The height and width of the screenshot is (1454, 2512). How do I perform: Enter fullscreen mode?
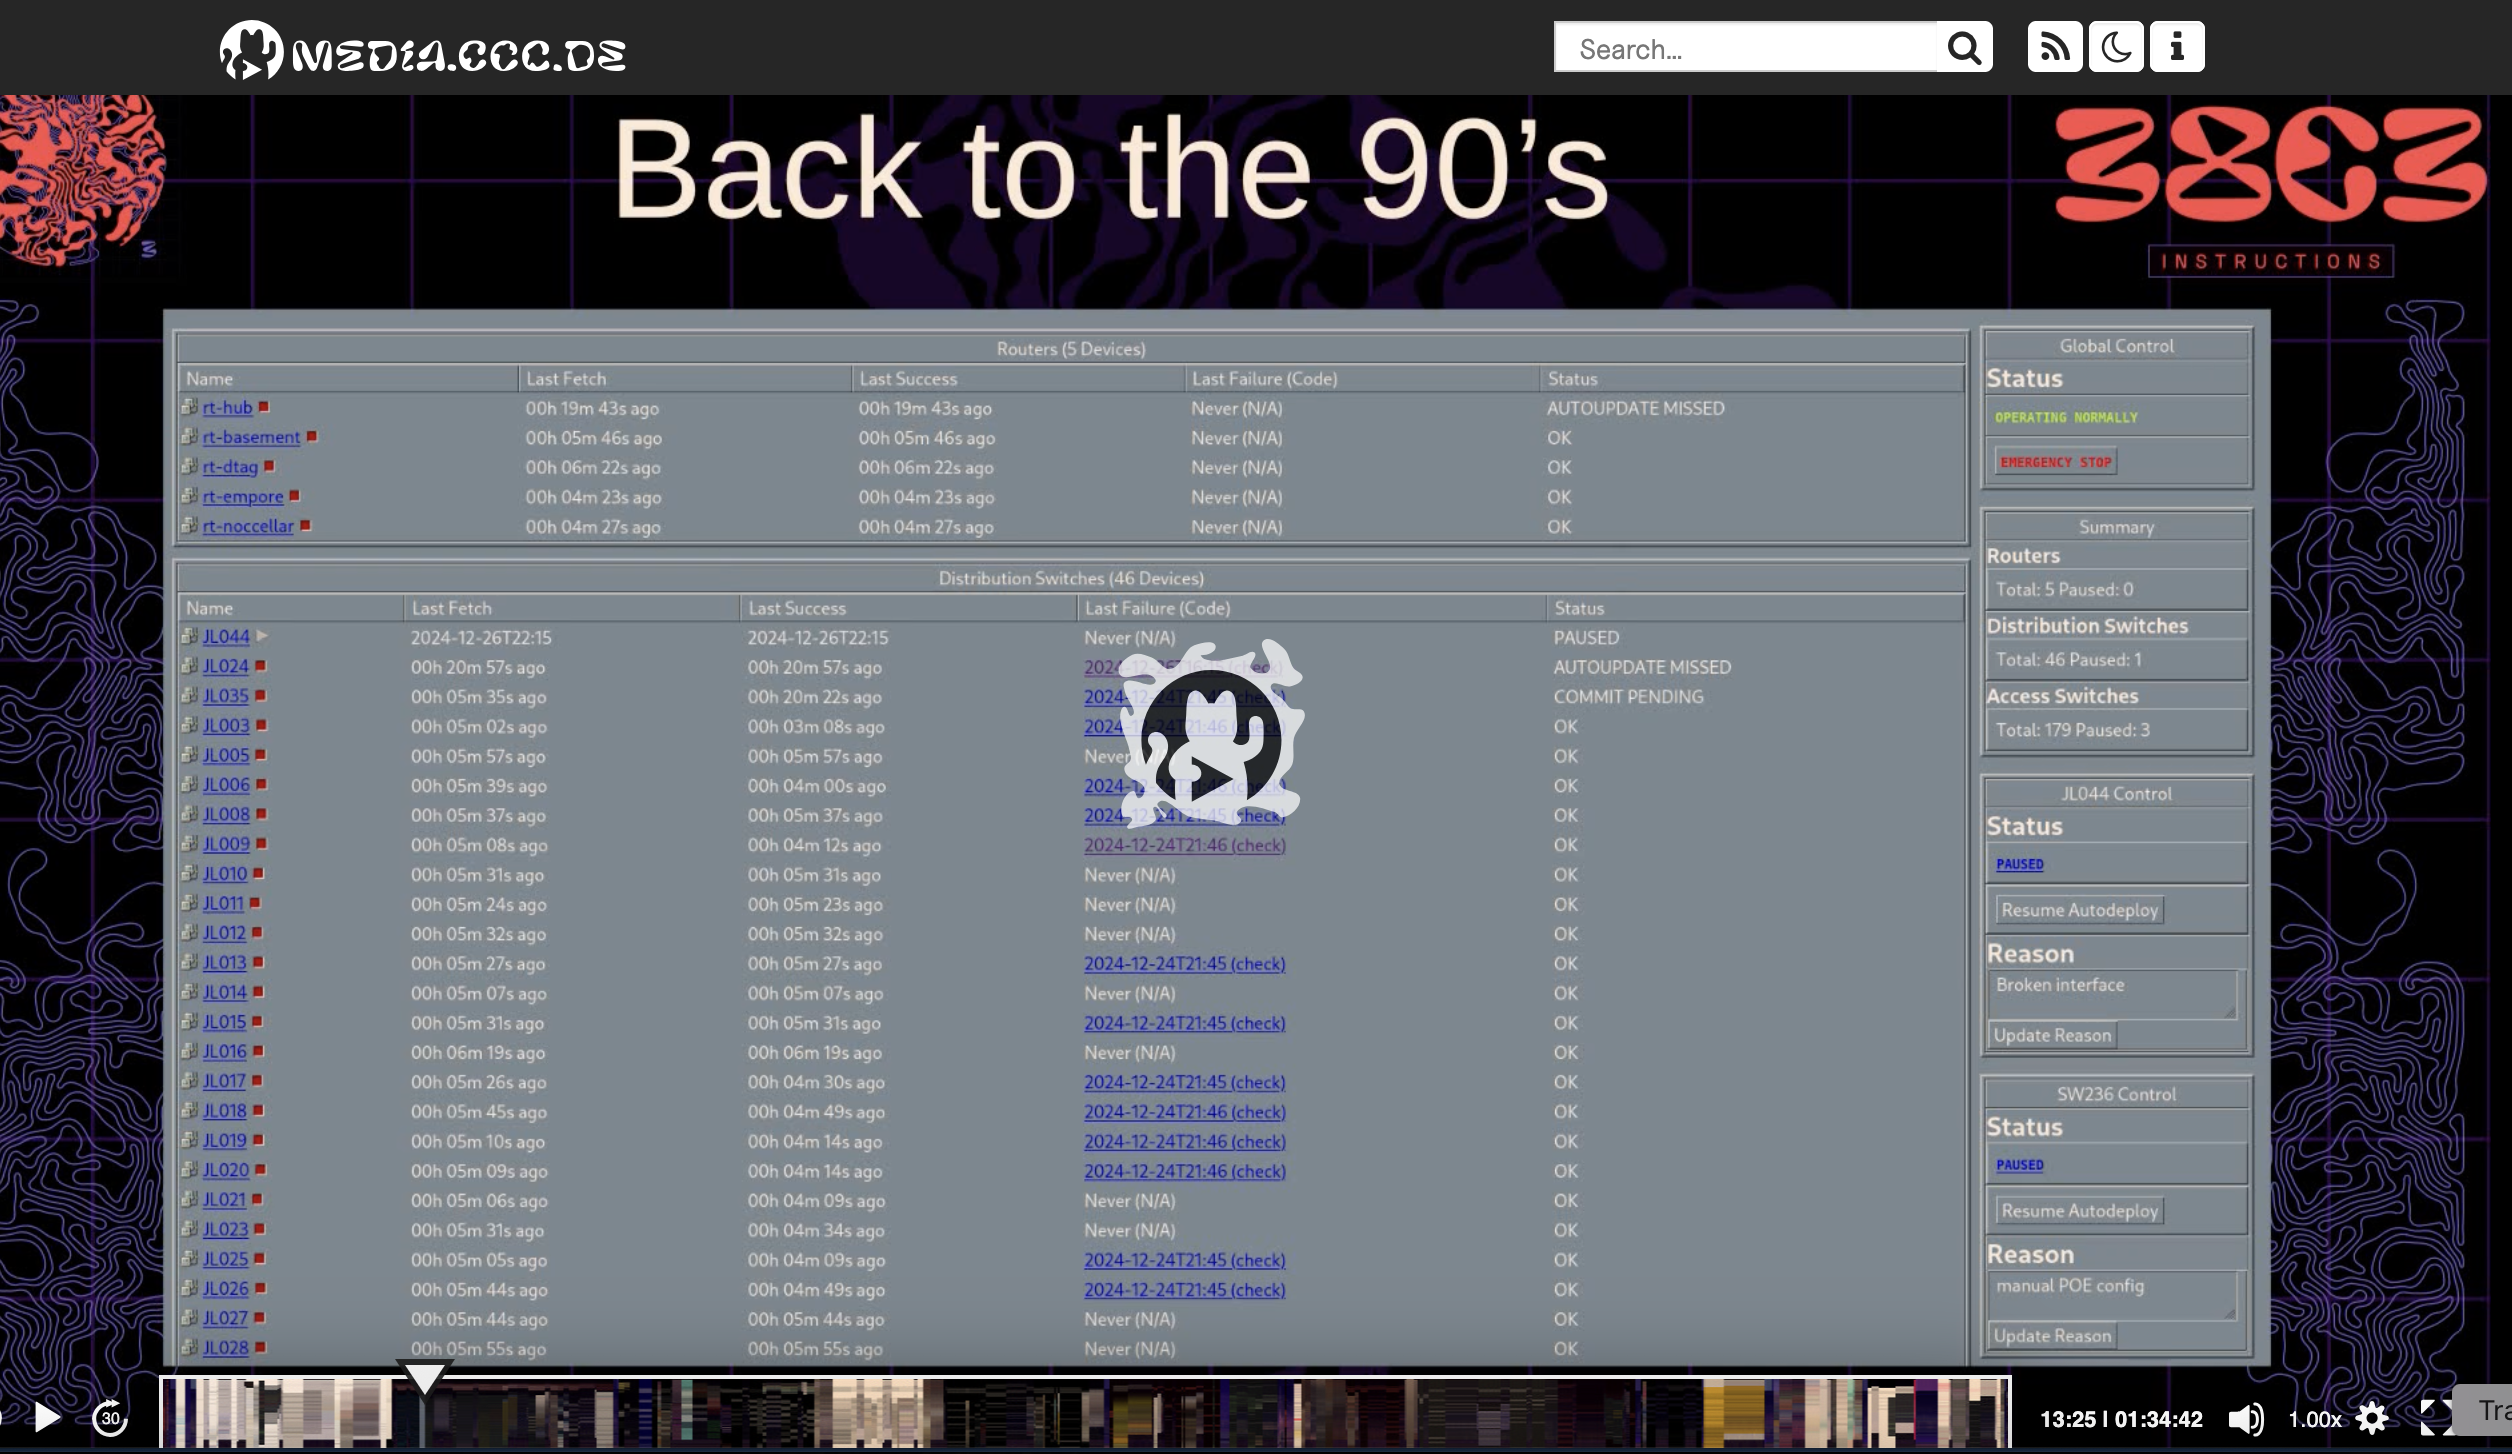(x=2435, y=1418)
